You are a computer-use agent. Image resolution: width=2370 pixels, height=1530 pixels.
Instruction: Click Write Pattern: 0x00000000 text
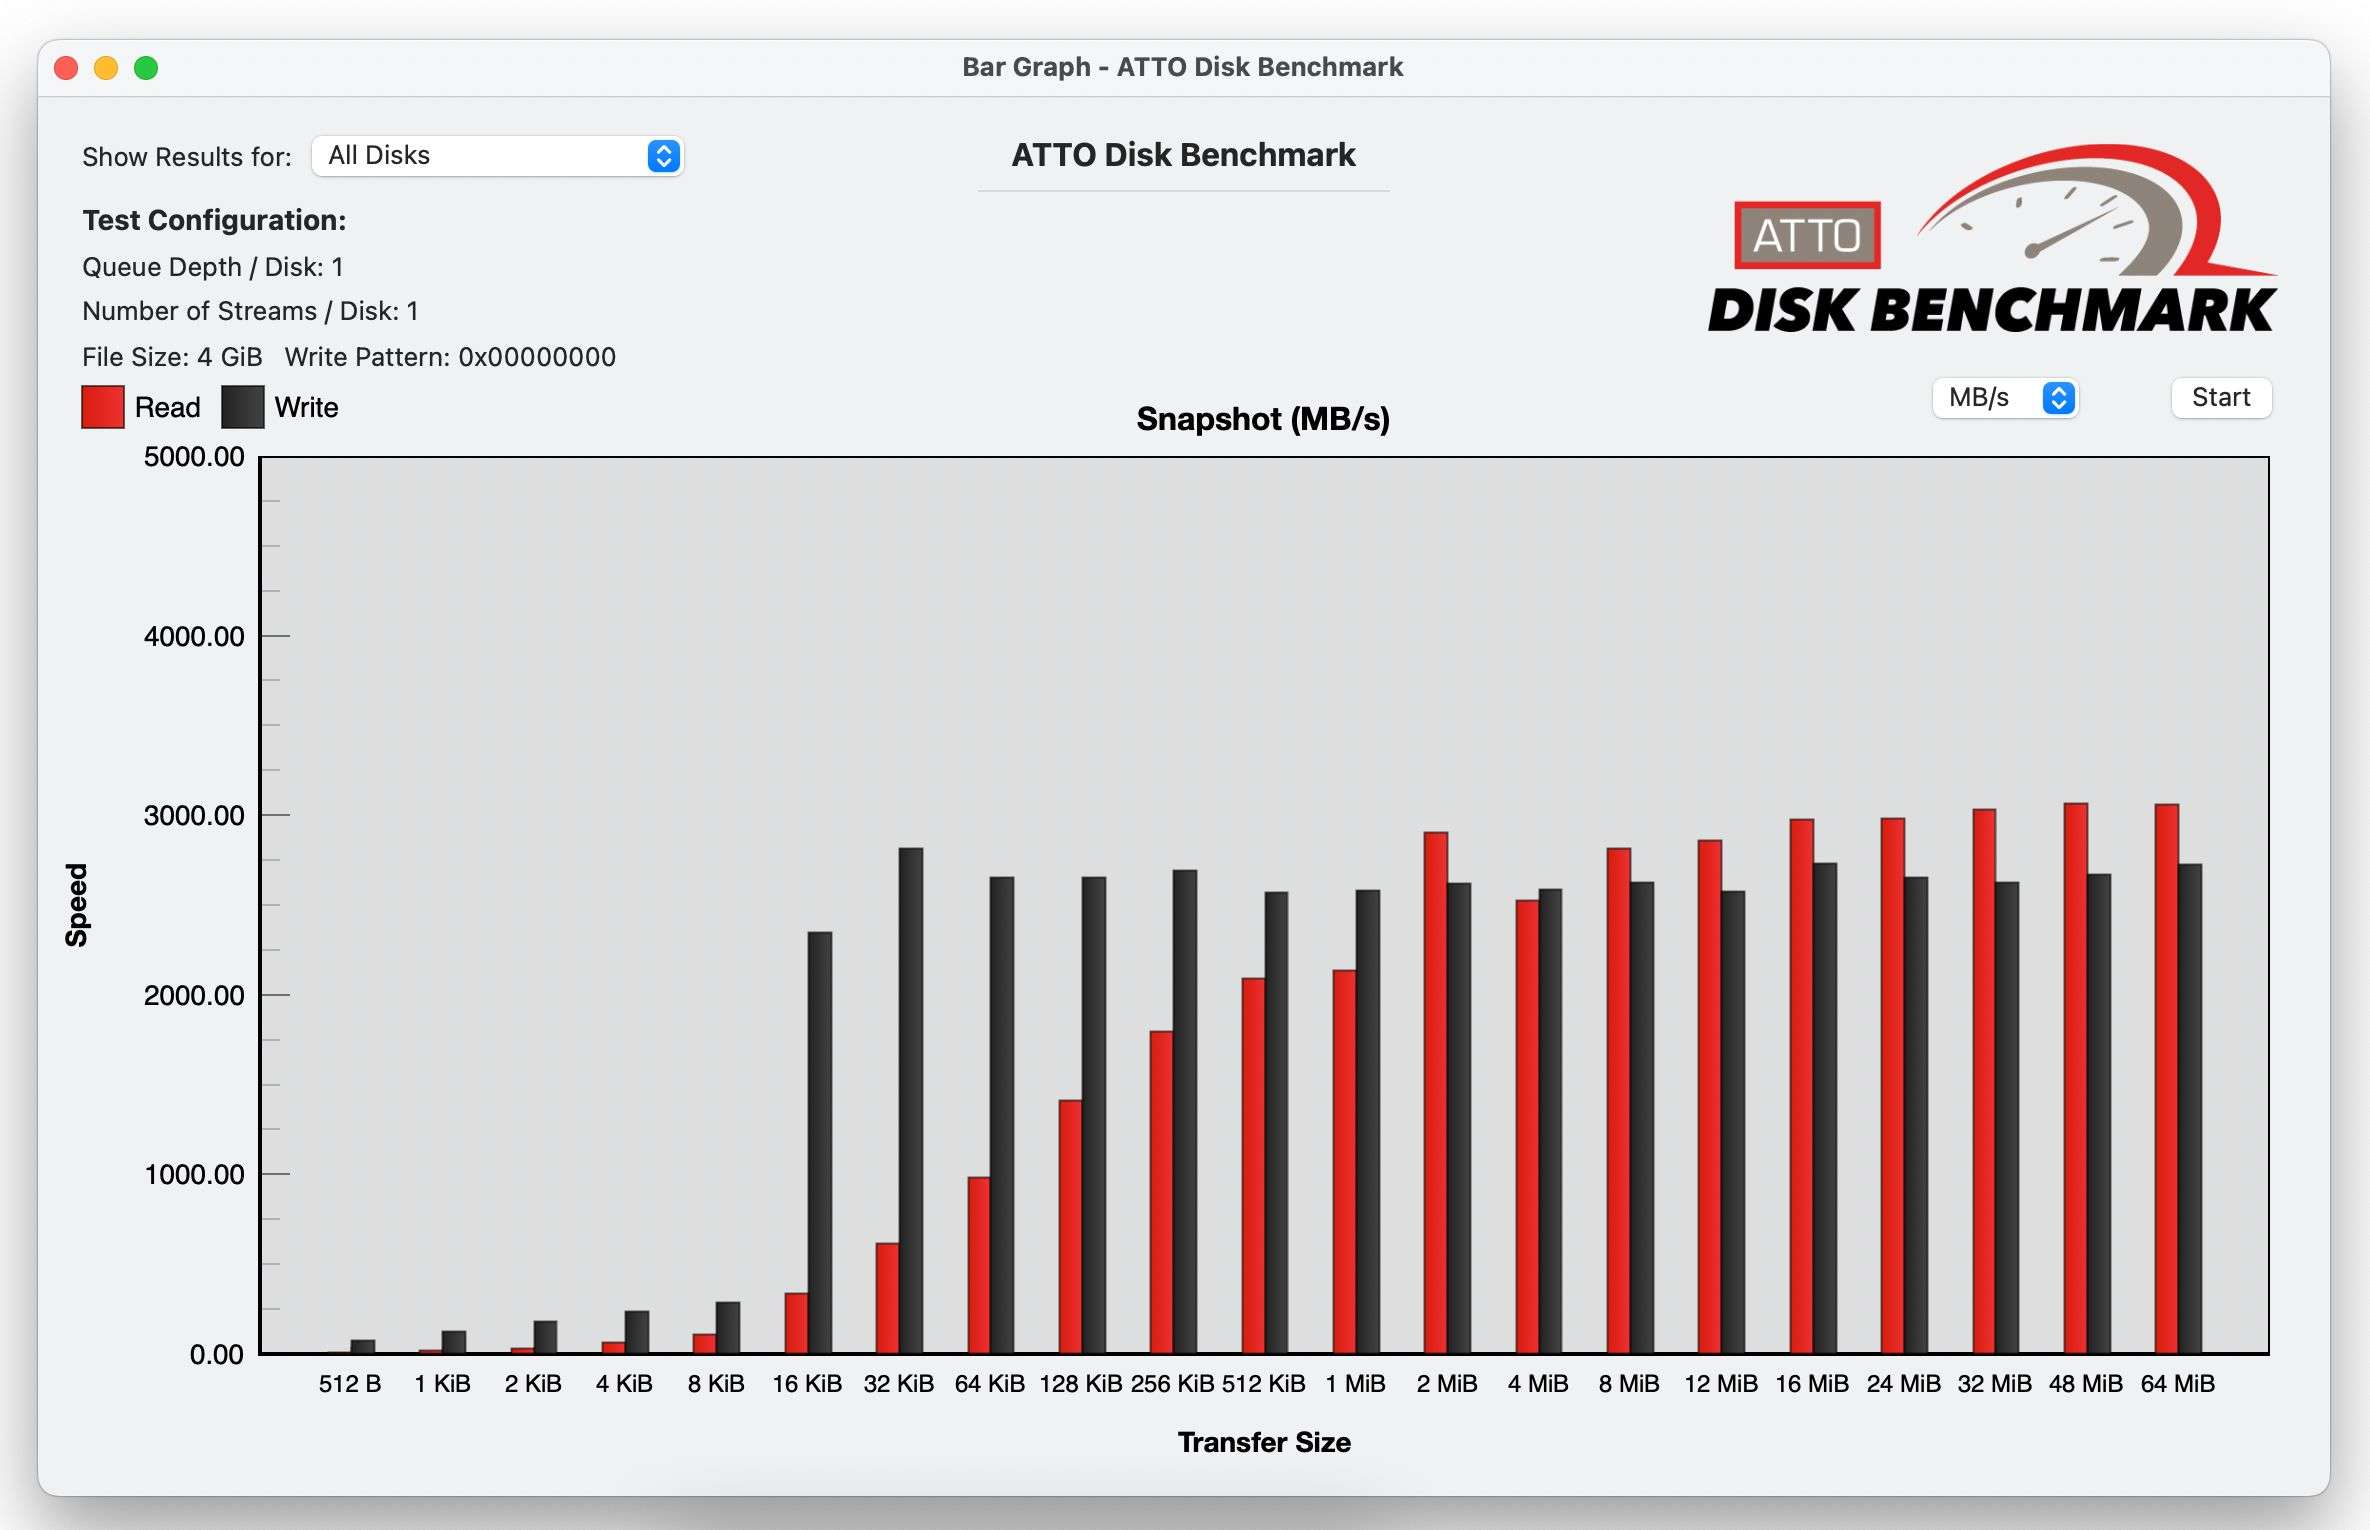[450, 357]
